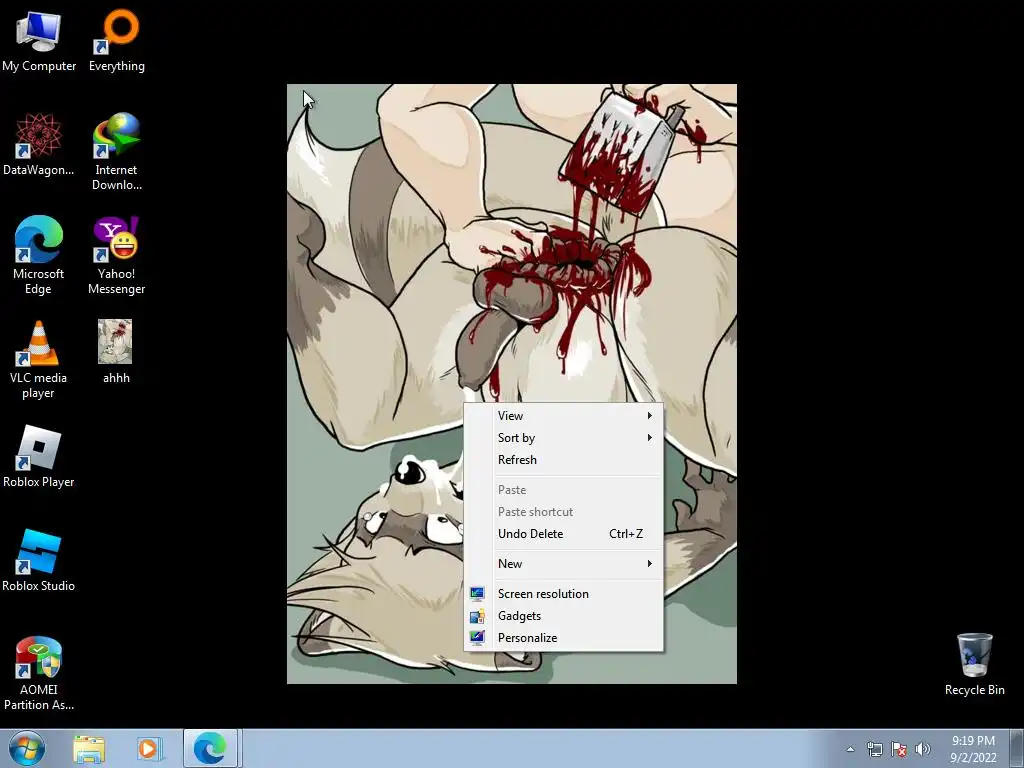Select the Roblox Studio desktop shortcut

[x=39, y=560]
